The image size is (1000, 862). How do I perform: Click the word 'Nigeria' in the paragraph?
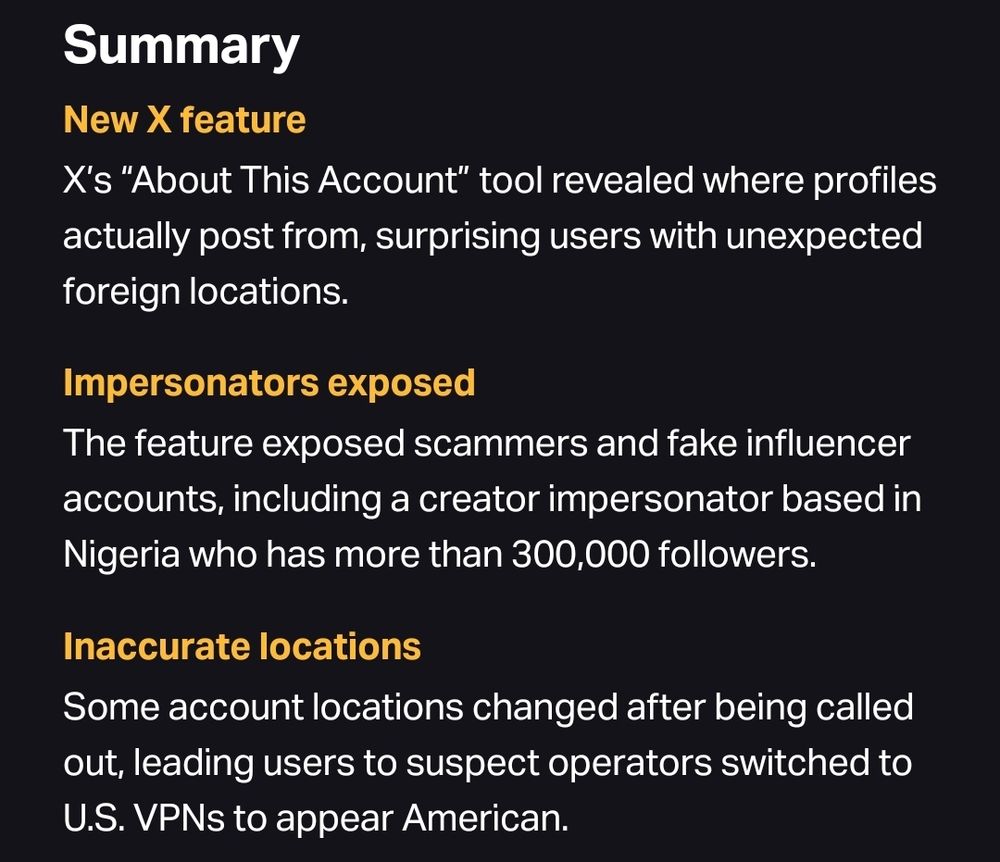coord(122,553)
